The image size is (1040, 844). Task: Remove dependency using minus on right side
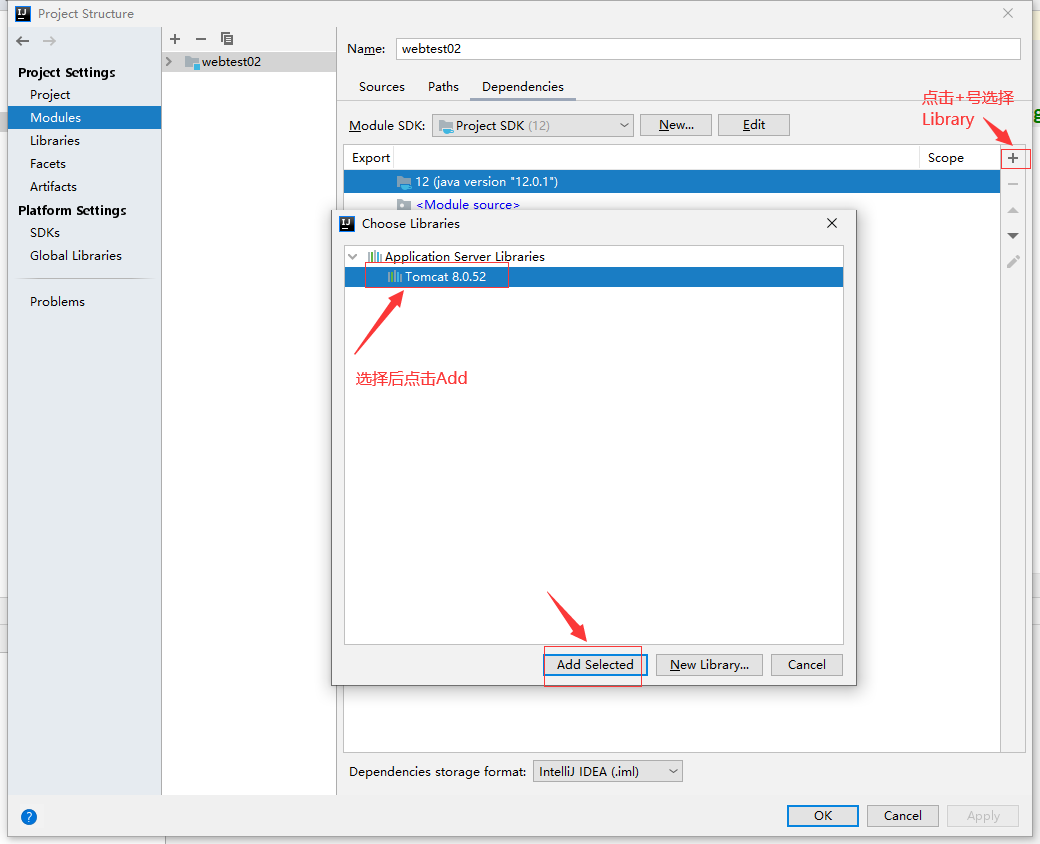[x=1013, y=184]
